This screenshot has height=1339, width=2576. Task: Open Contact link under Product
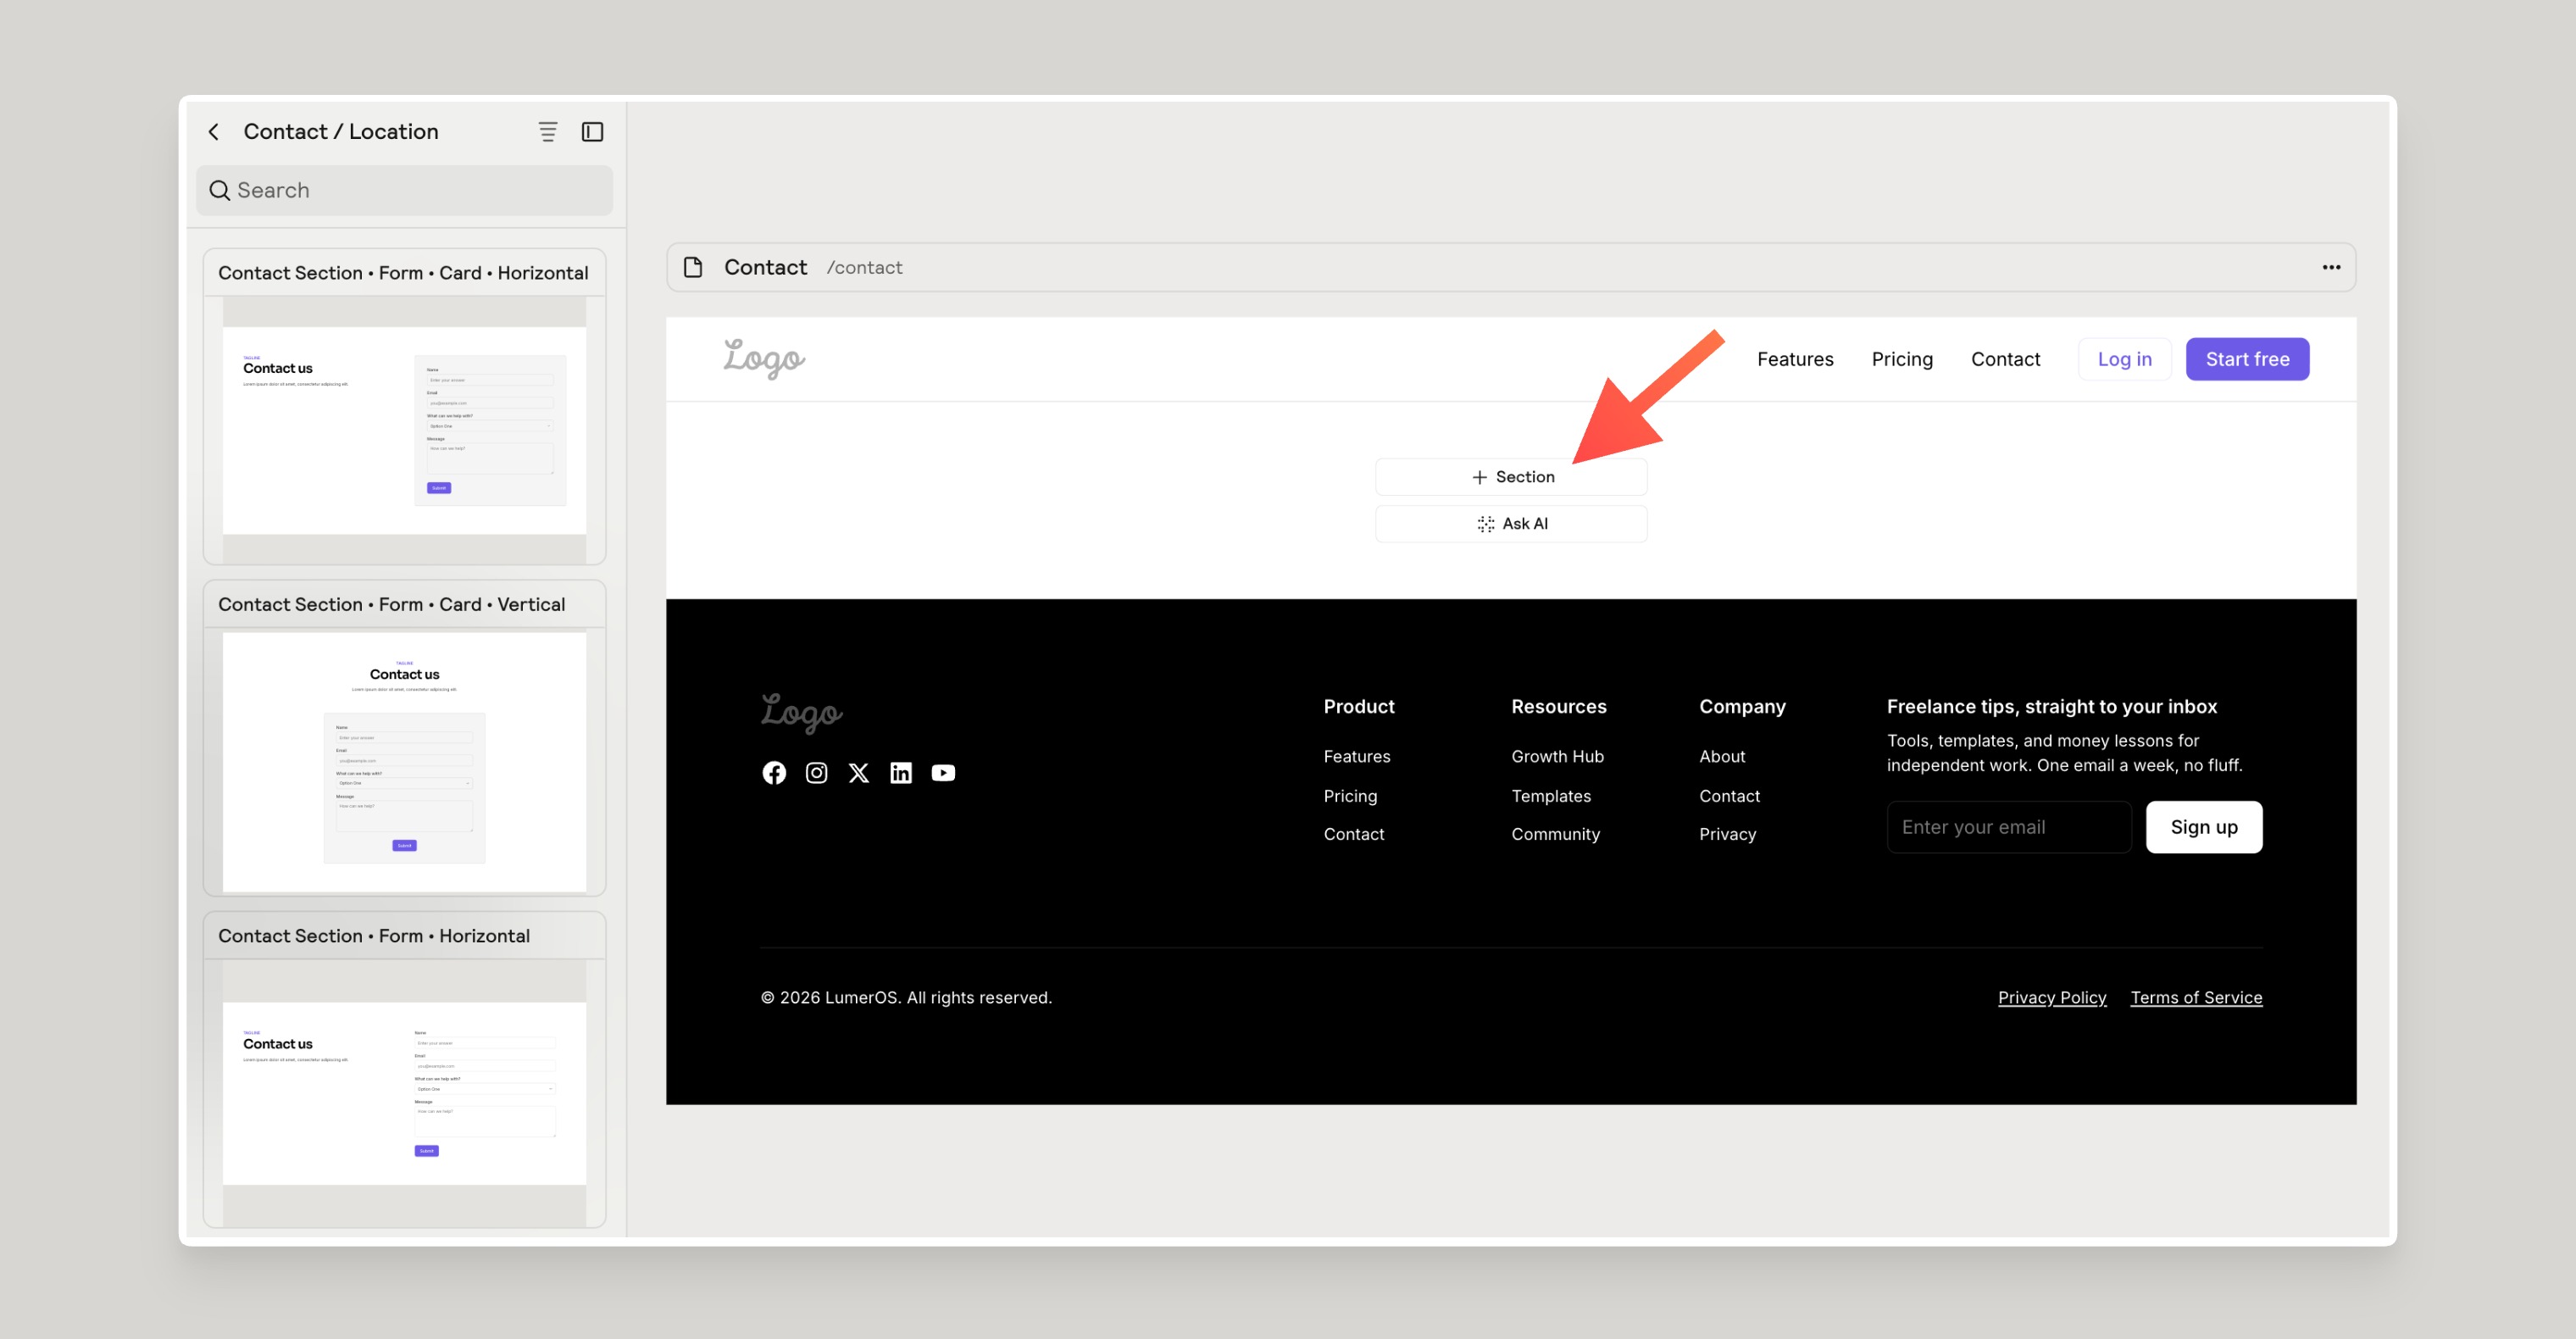(1354, 834)
